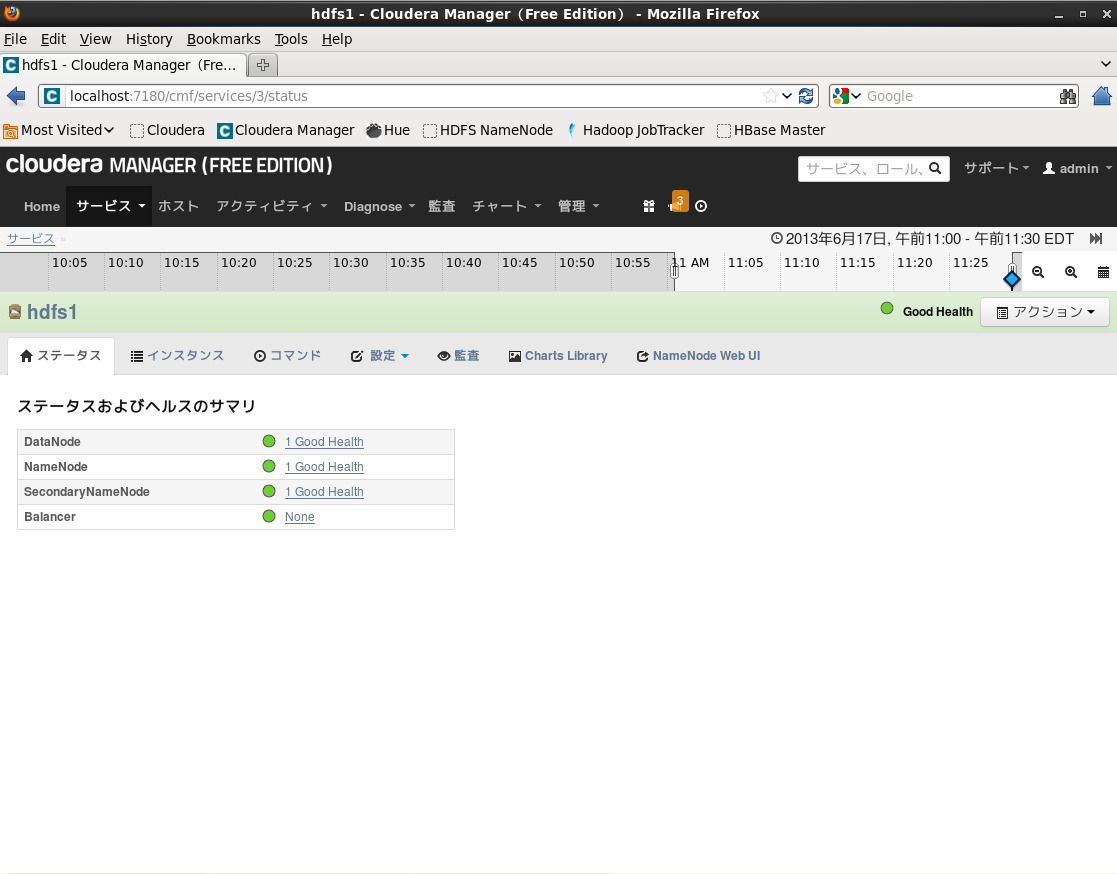
Task: Click the NameNode 1 Good Health link
Action: (324, 467)
